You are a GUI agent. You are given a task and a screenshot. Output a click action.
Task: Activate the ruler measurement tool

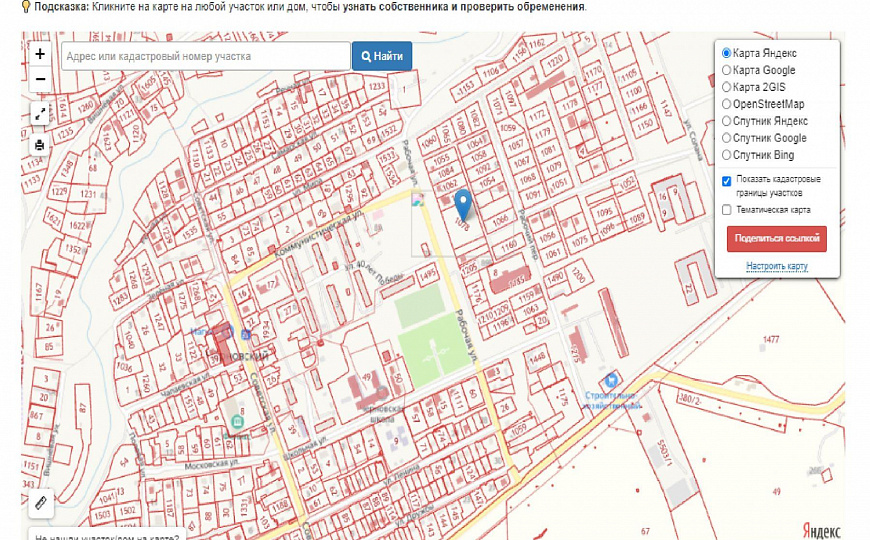pyautogui.click(x=40, y=503)
